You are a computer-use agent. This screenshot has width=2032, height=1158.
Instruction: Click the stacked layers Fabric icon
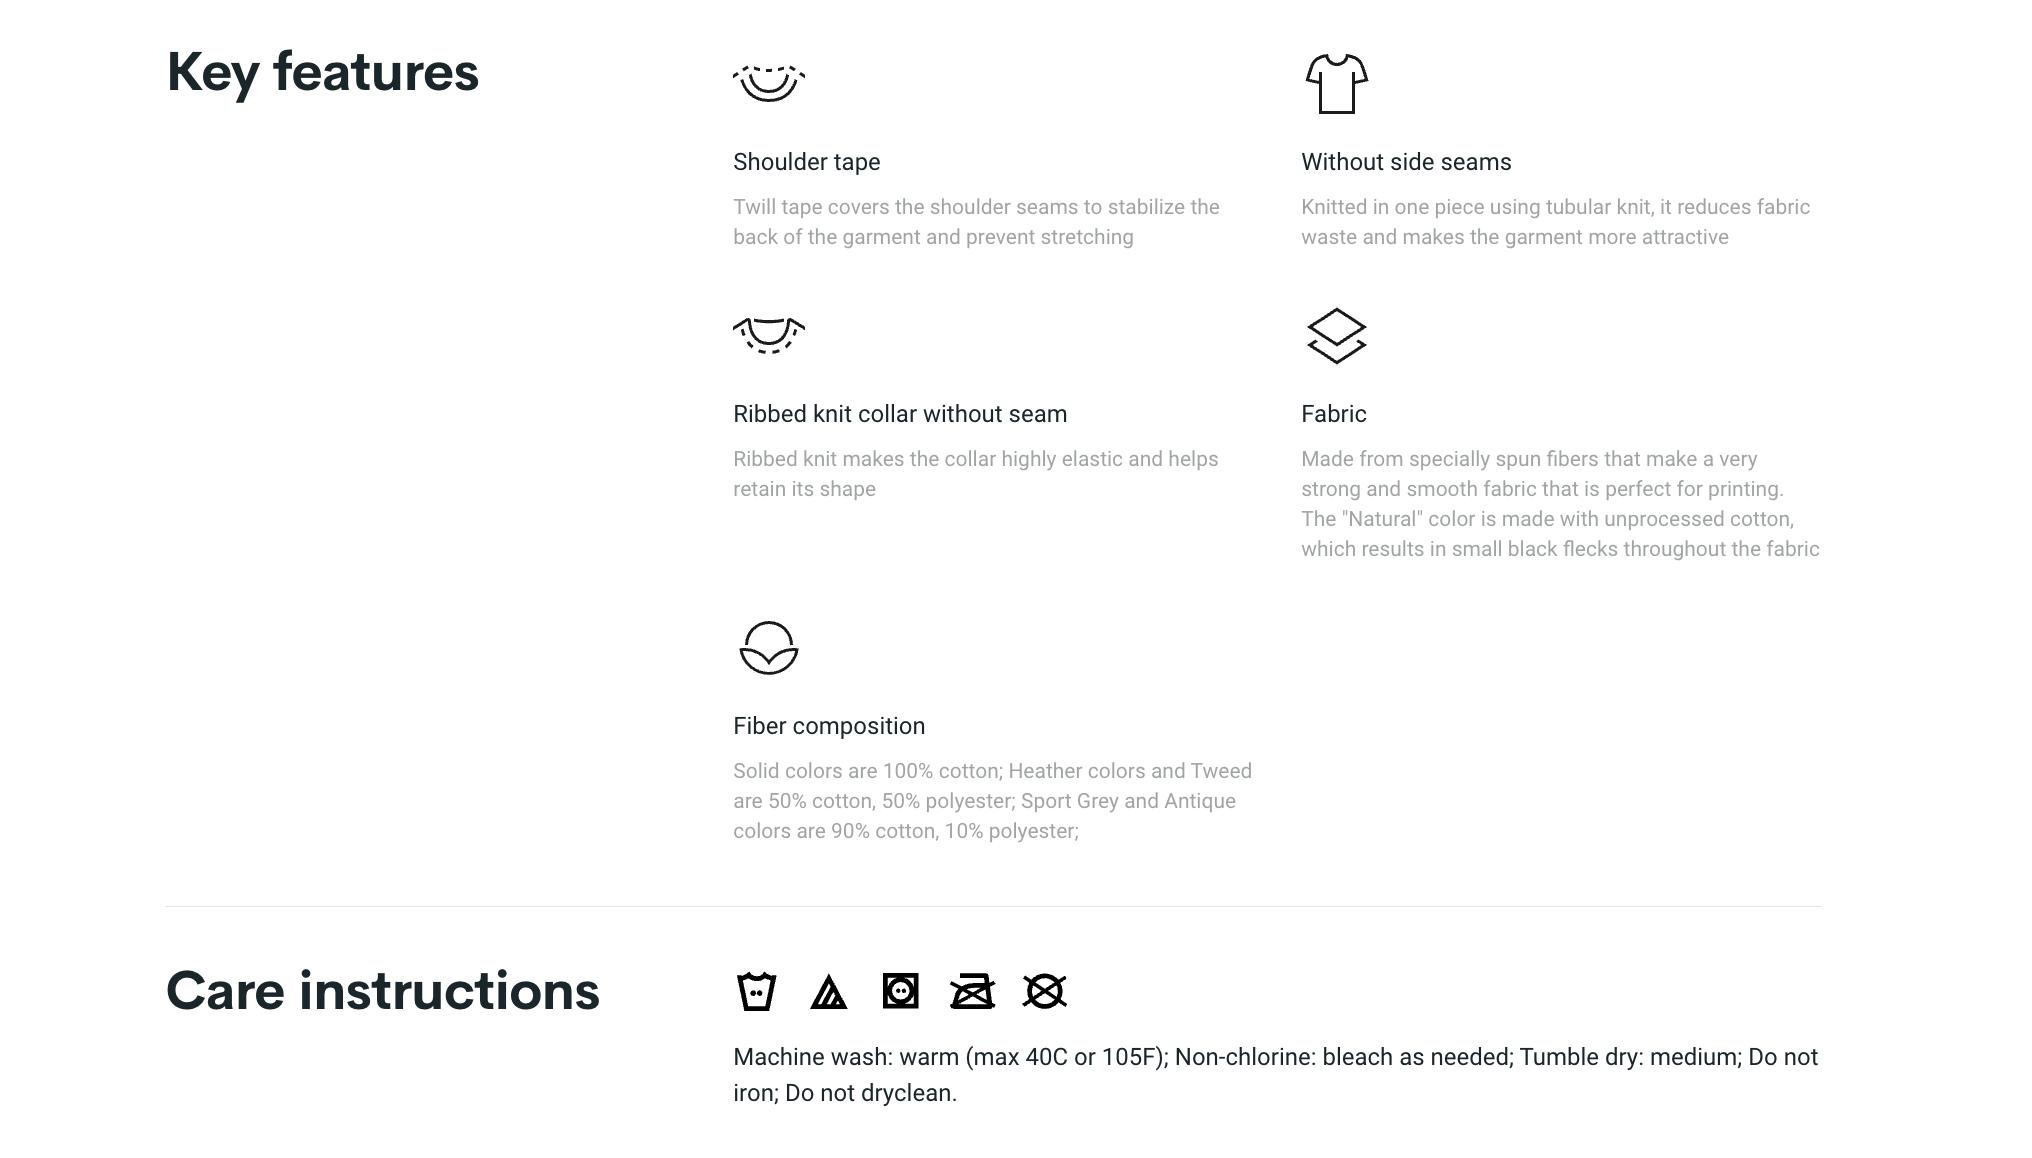coord(1336,336)
